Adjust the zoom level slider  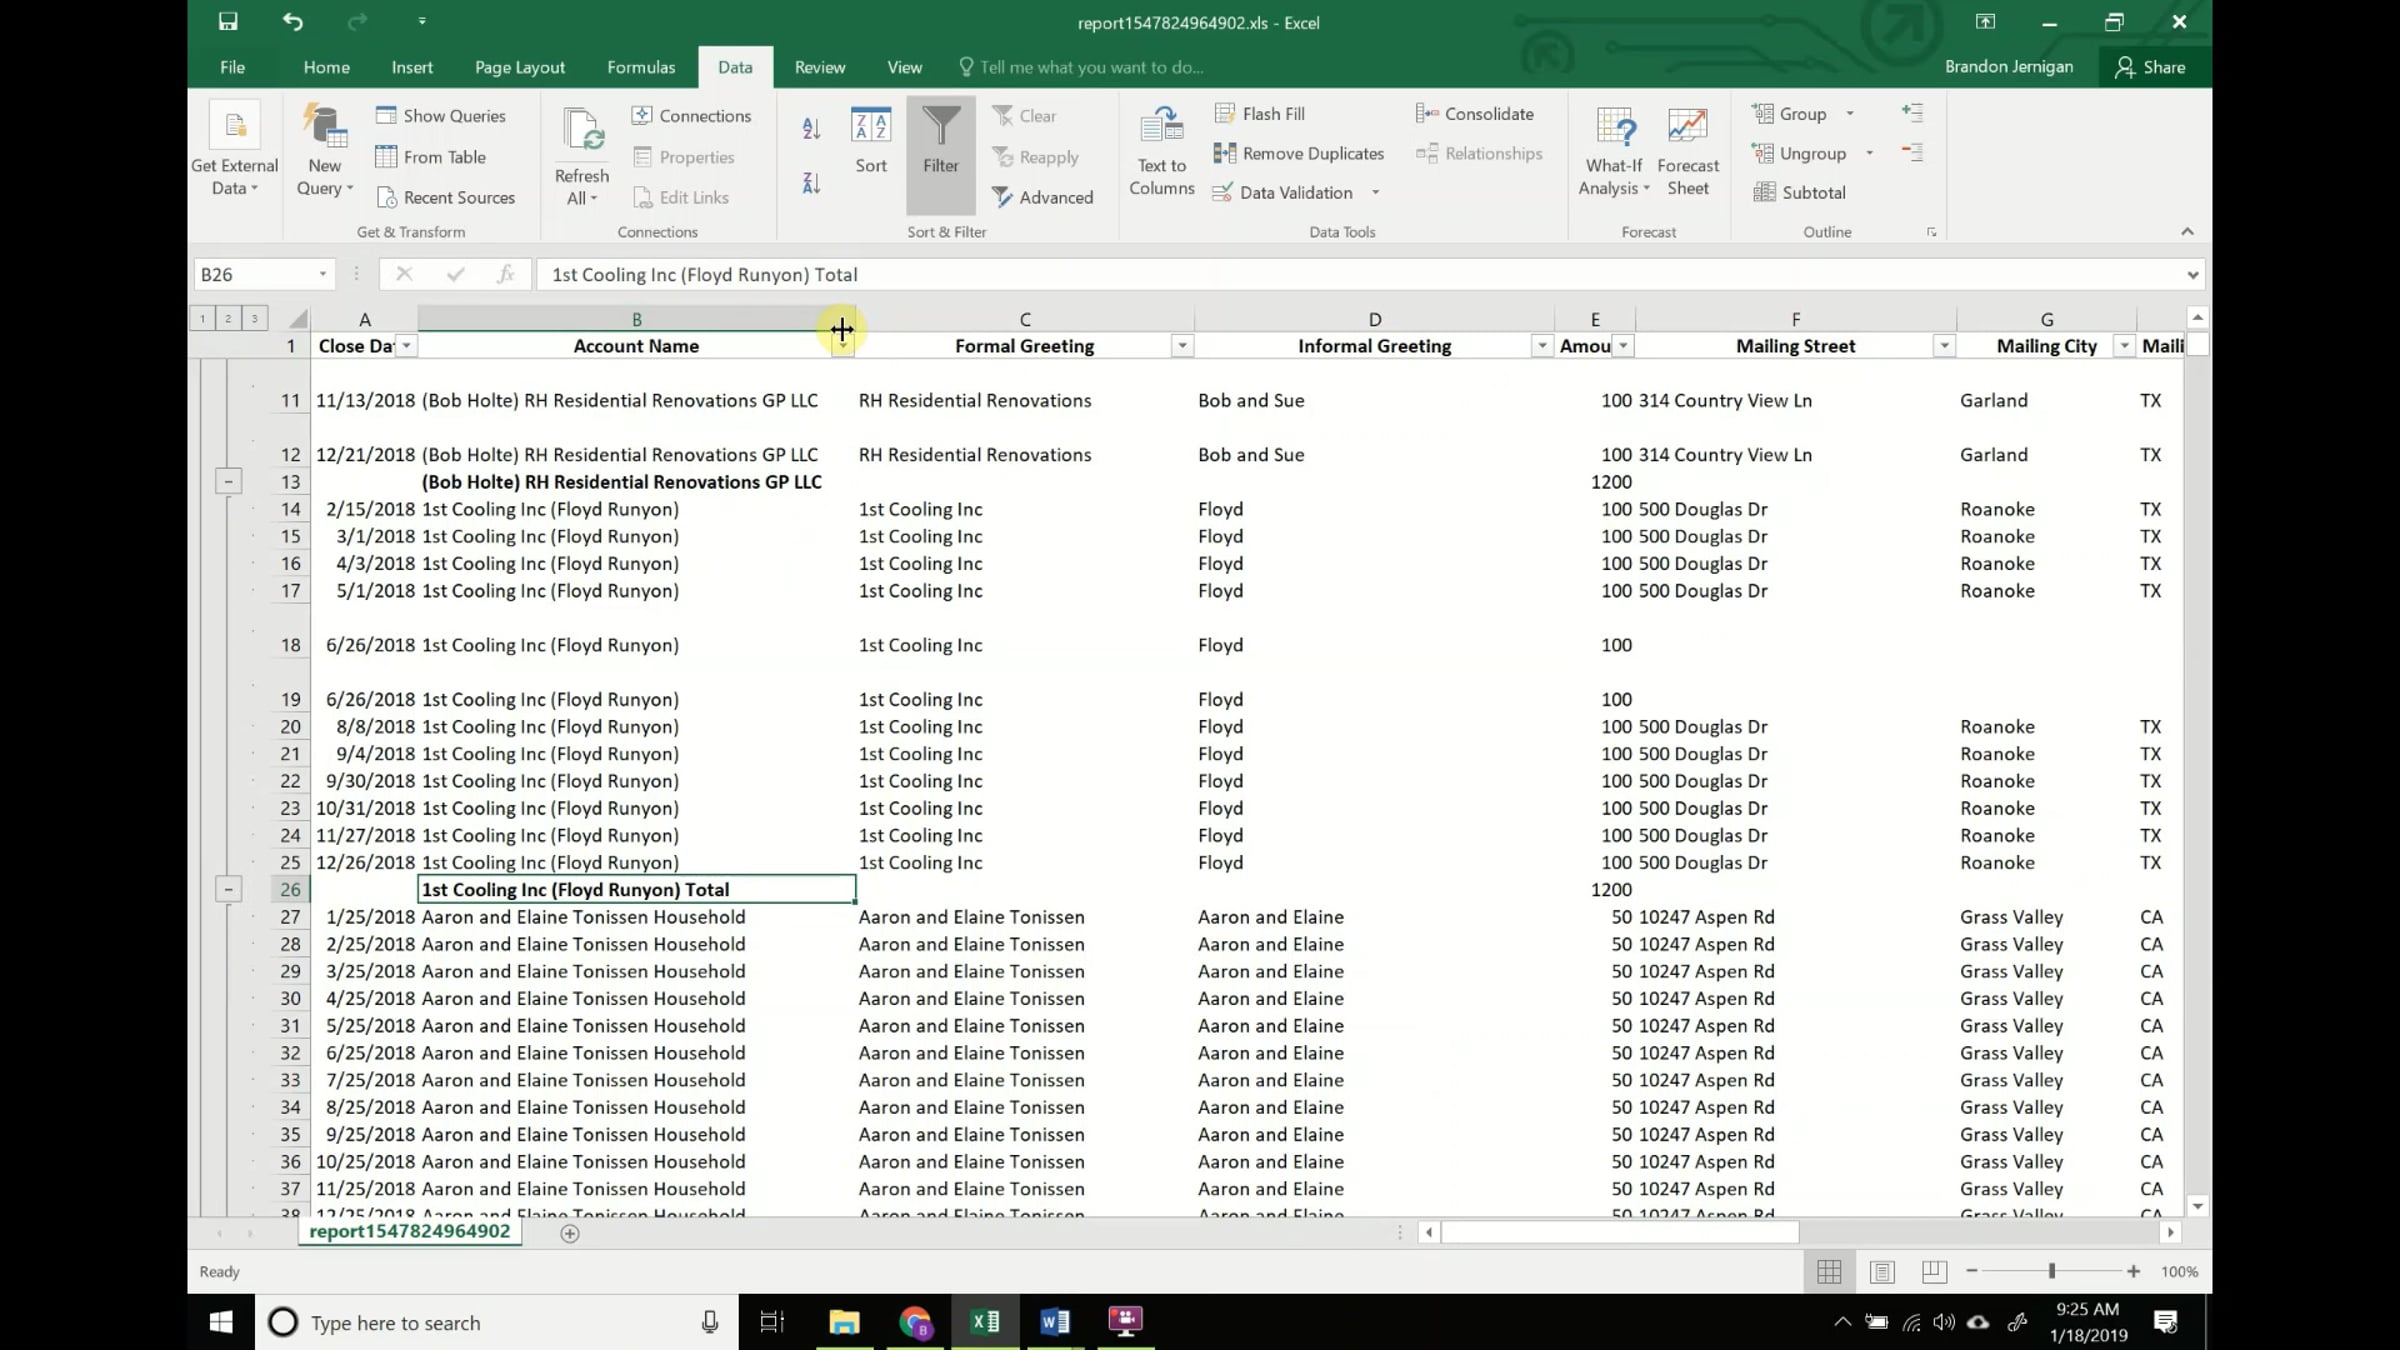pos(2051,1271)
